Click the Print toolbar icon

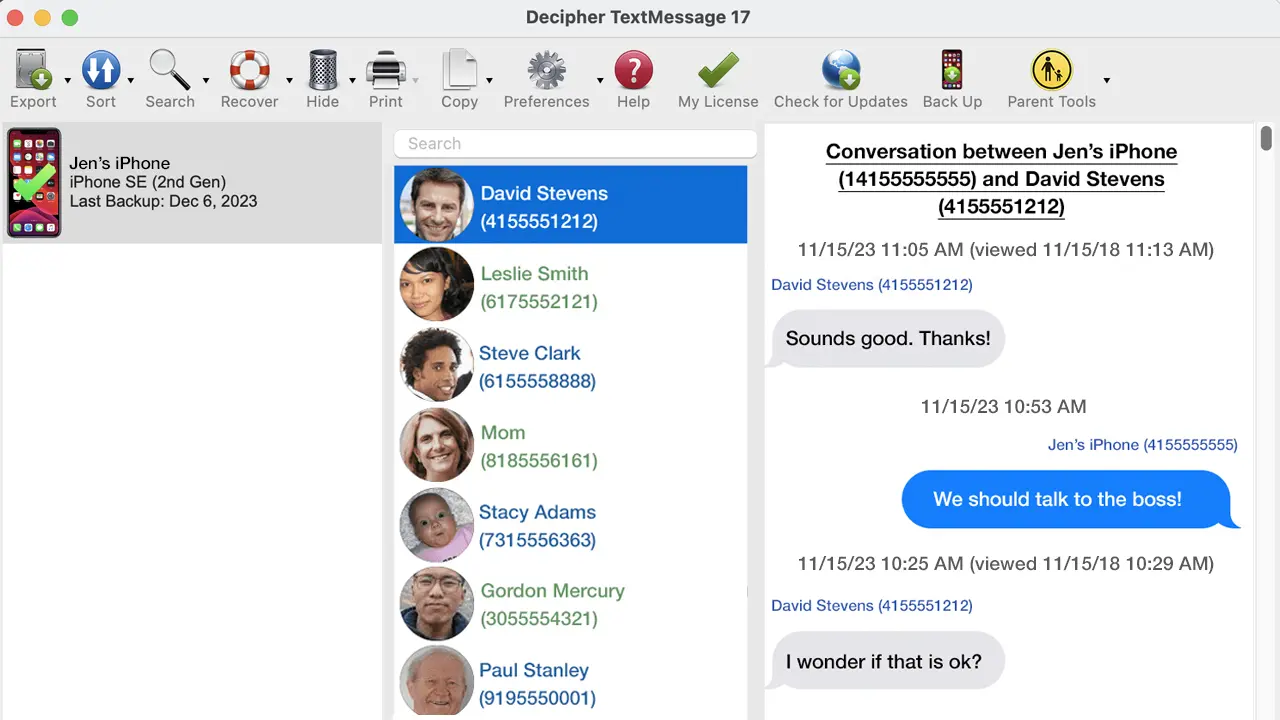pyautogui.click(x=385, y=71)
